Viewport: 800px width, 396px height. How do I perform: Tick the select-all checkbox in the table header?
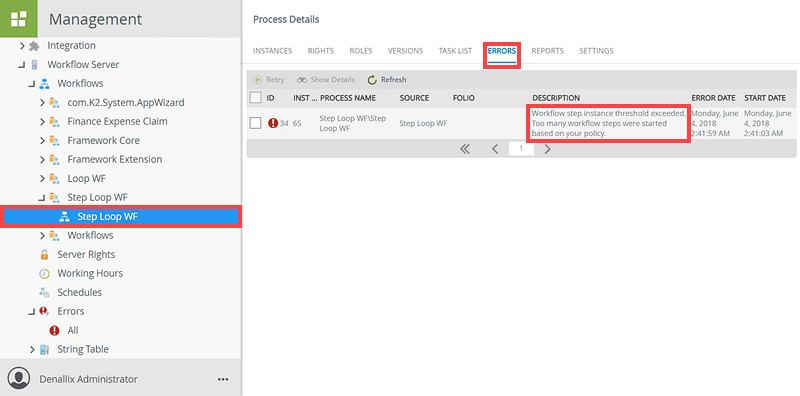pos(256,97)
